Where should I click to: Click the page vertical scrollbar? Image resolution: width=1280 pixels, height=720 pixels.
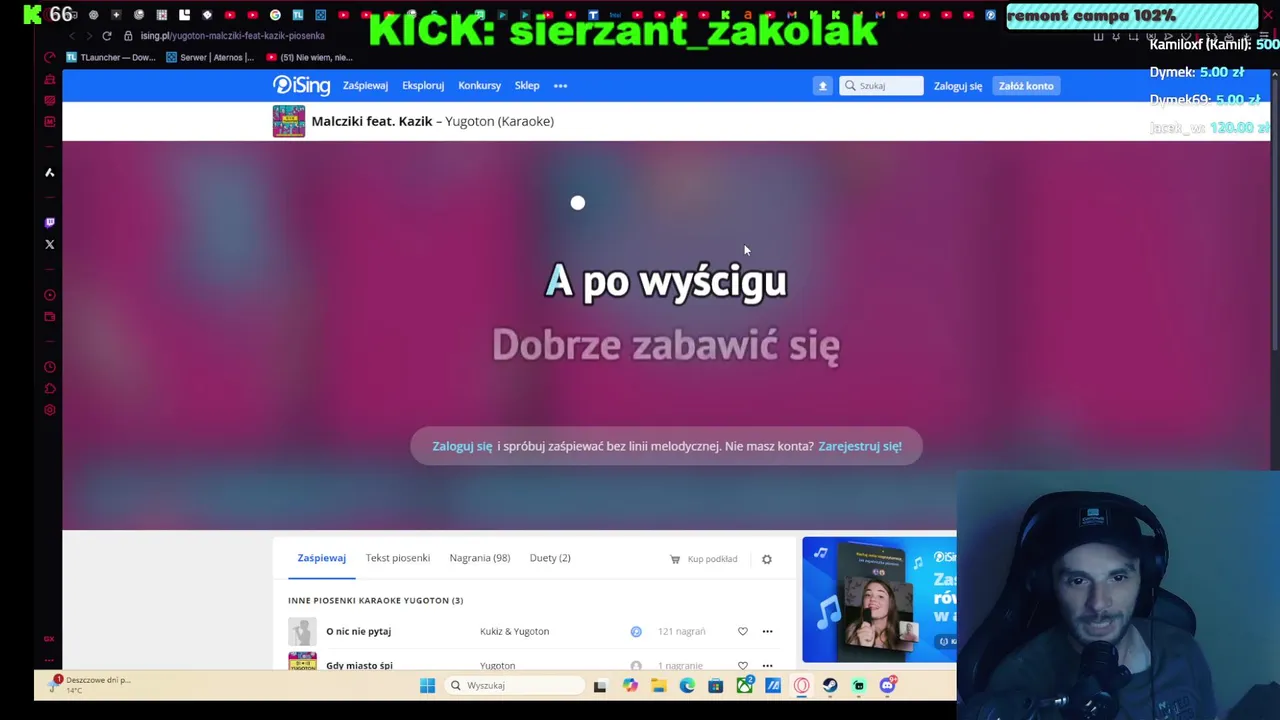coord(1274,210)
